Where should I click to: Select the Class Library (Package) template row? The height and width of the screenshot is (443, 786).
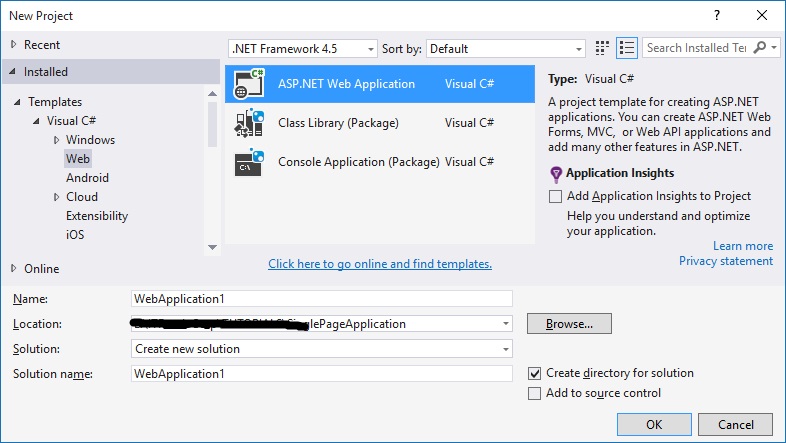(380, 123)
